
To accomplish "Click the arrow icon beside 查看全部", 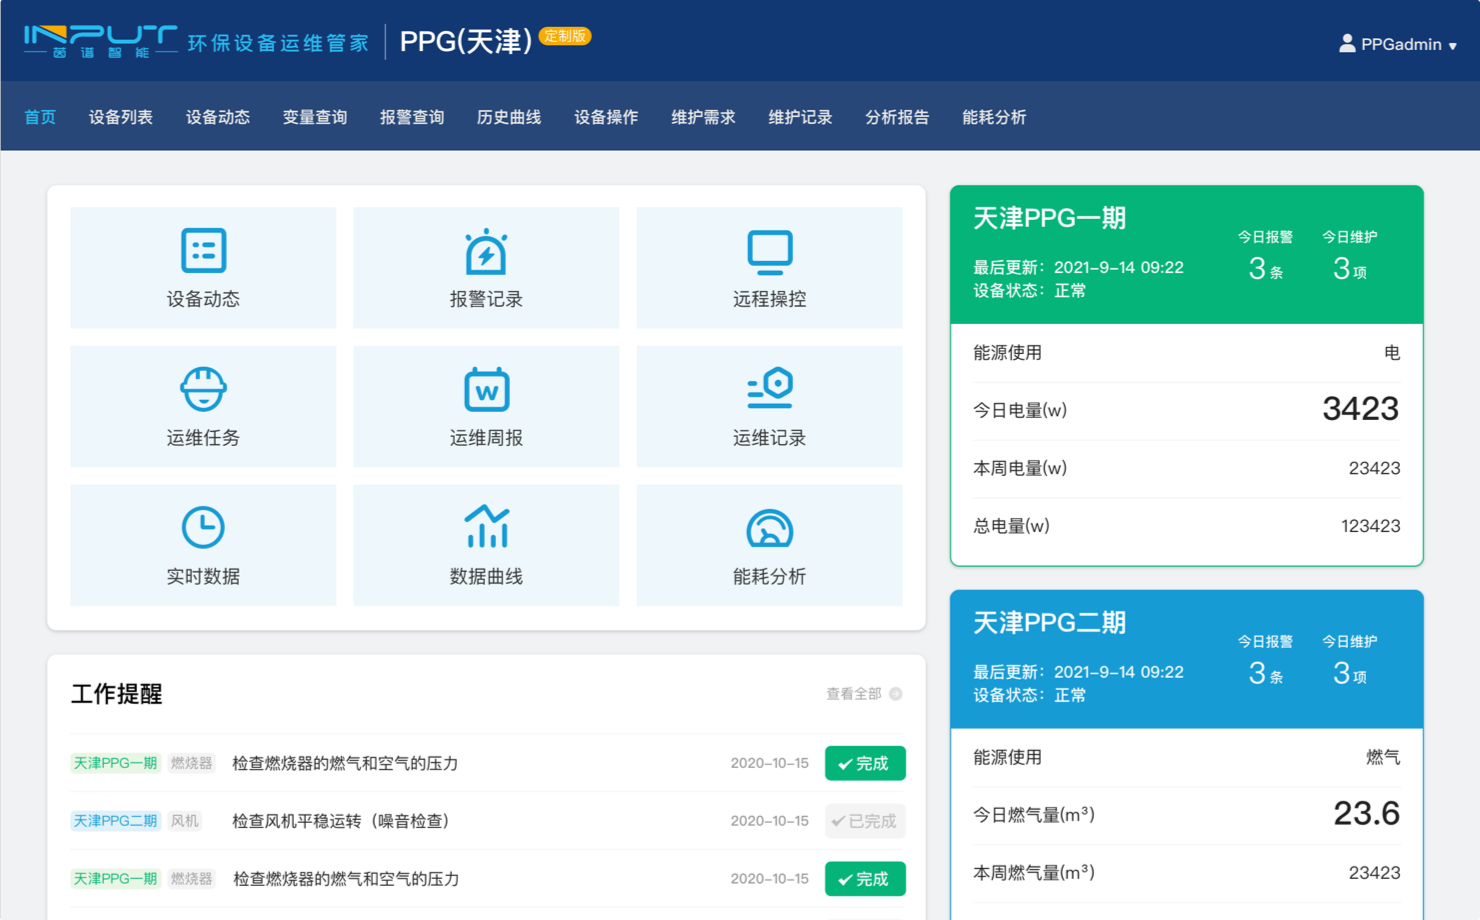I will click(896, 694).
